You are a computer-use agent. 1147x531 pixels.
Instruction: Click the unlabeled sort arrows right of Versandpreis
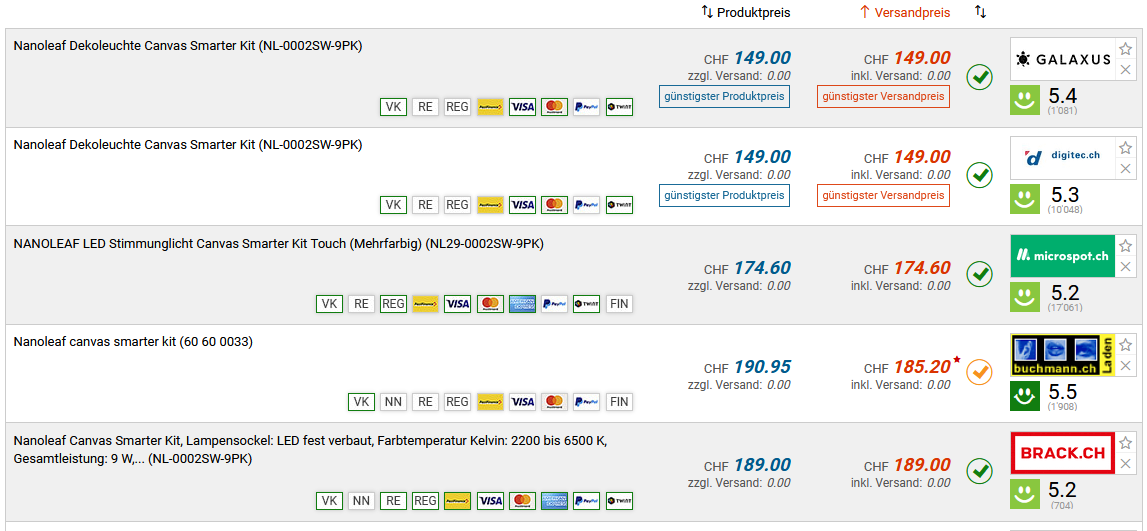(980, 12)
